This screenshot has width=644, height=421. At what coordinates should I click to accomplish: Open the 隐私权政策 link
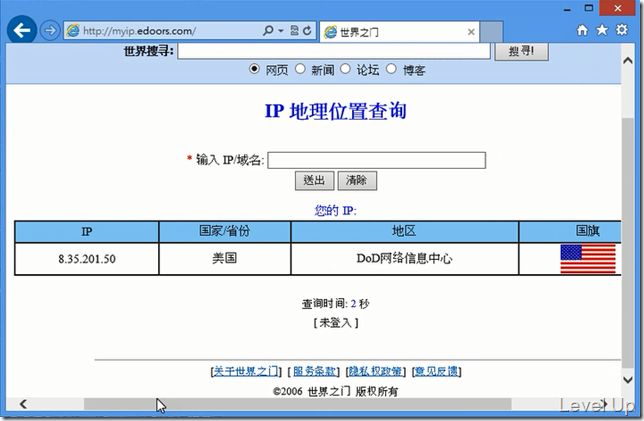coord(375,371)
